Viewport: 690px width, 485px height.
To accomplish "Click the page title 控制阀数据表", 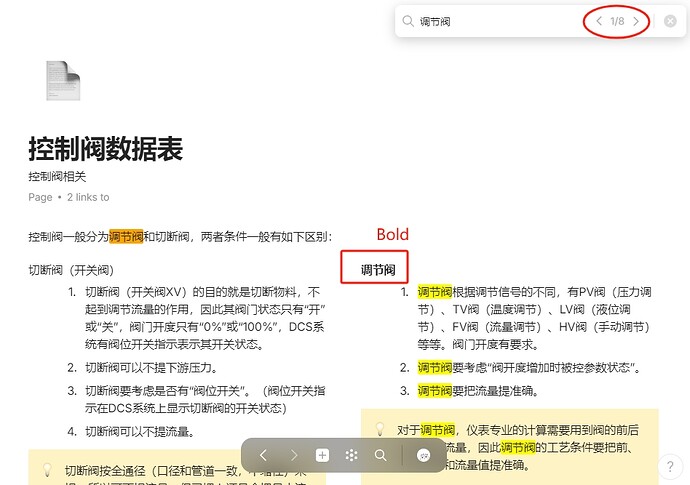I will coord(106,149).
